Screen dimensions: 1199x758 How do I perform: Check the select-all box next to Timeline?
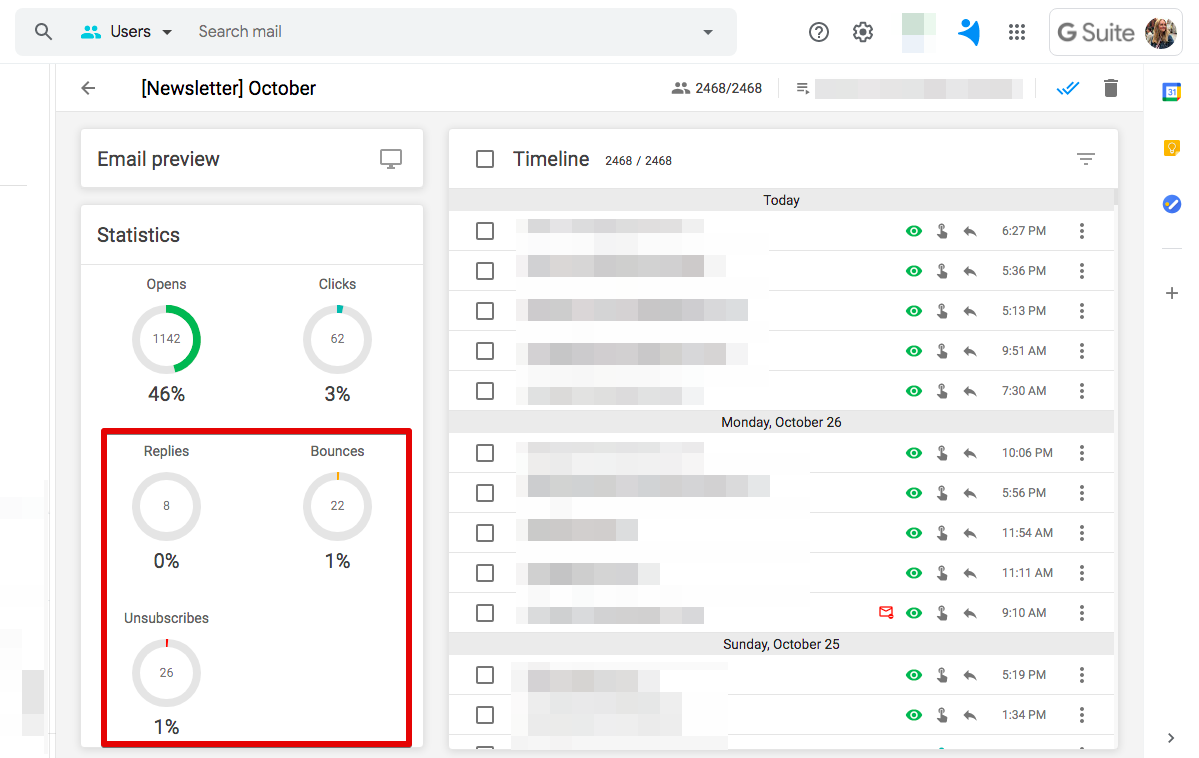click(484, 159)
